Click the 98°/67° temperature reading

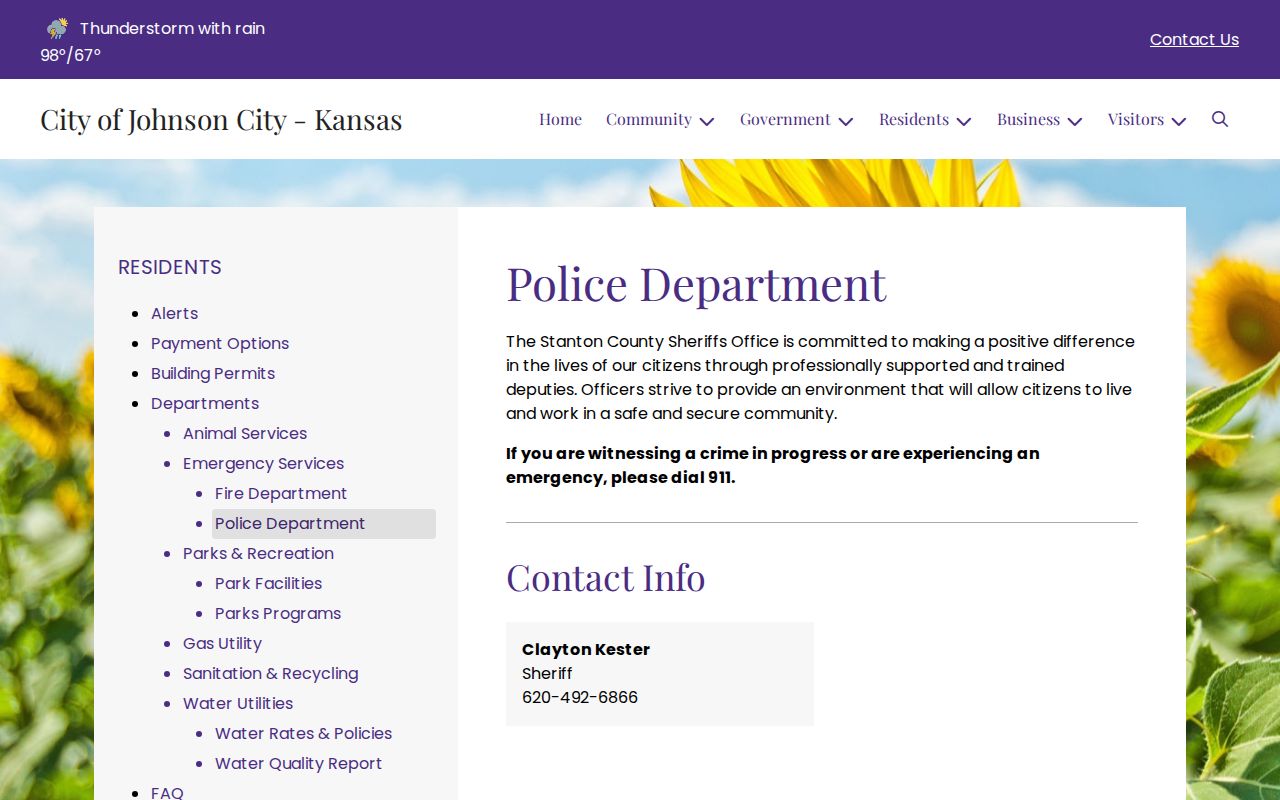(71, 55)
